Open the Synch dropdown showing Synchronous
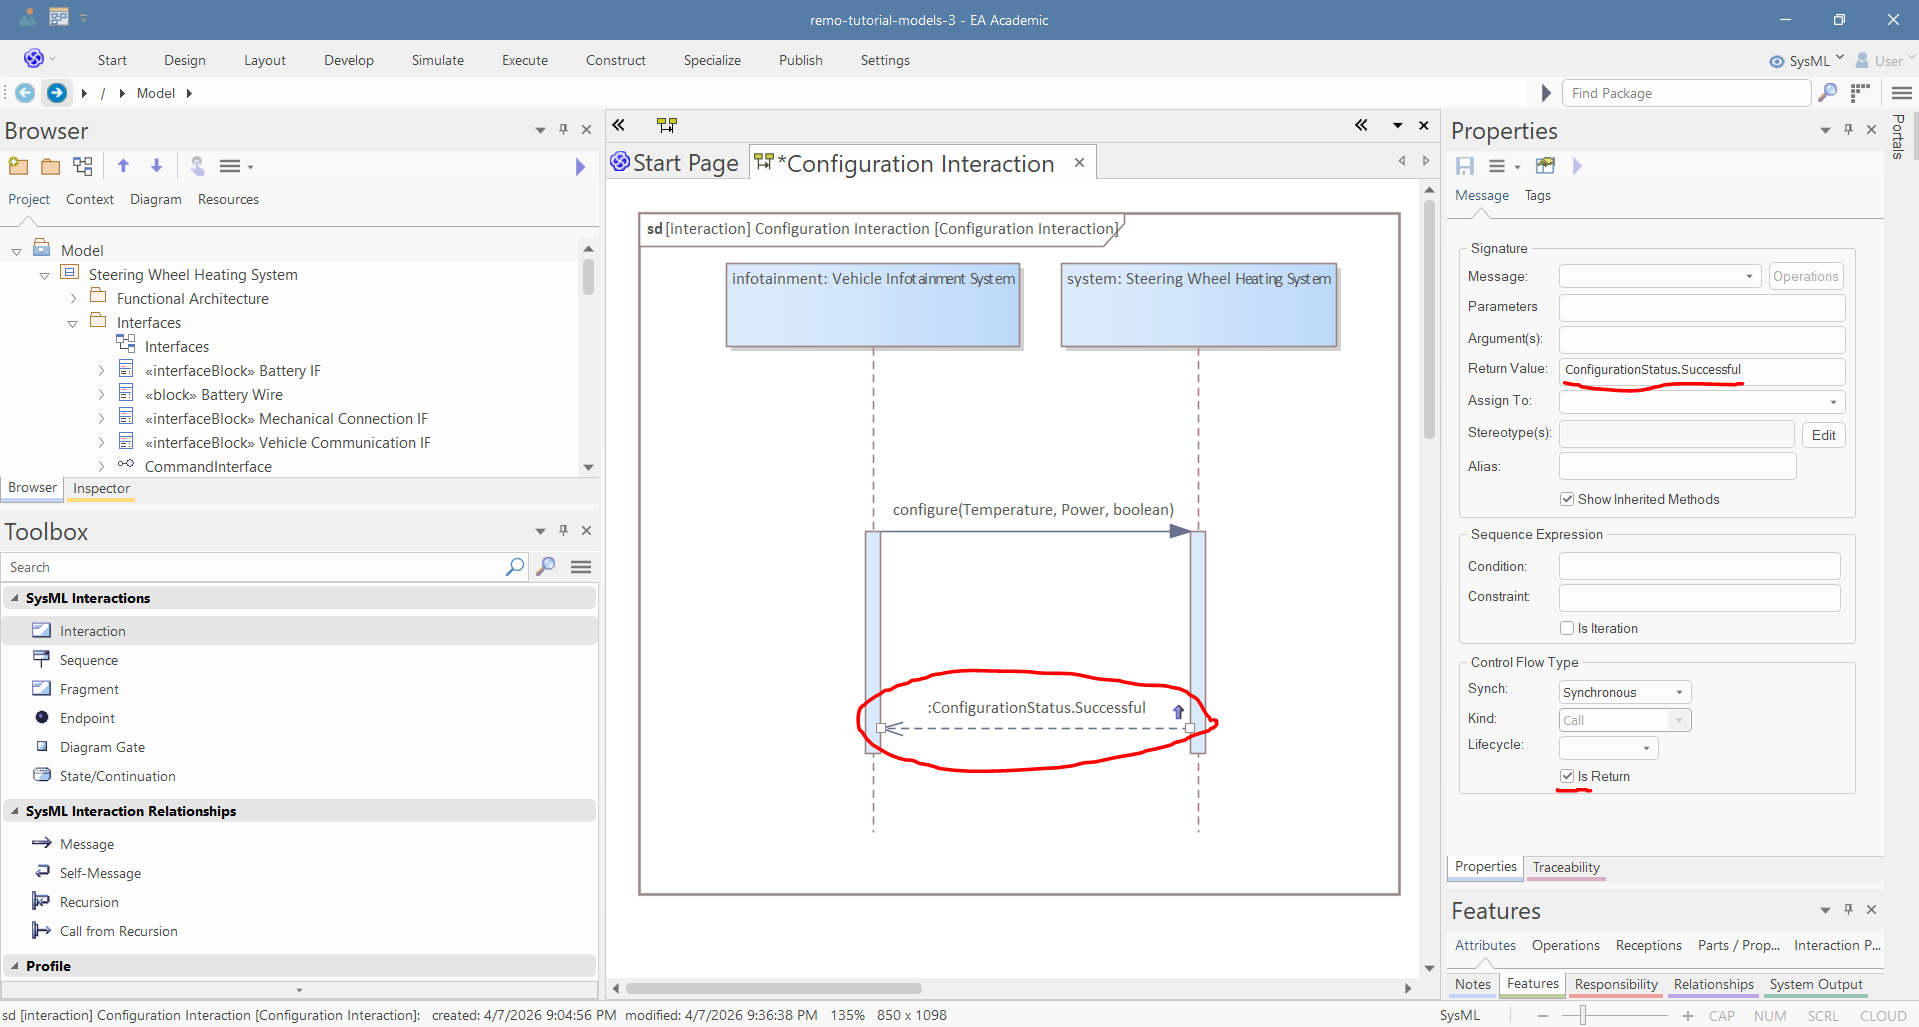The image size is (1919, 1027). 1624,692
